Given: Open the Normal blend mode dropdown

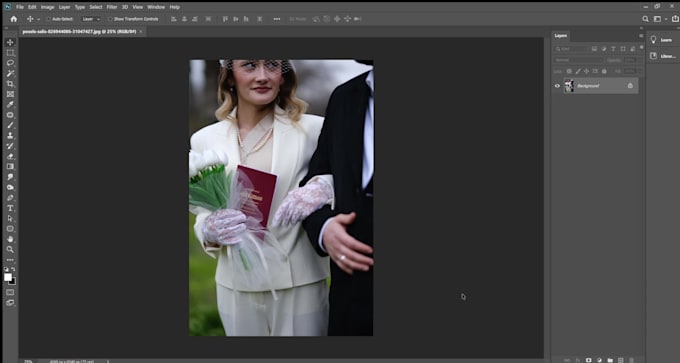Looking at the screenshot, I should tap(579, 60).
